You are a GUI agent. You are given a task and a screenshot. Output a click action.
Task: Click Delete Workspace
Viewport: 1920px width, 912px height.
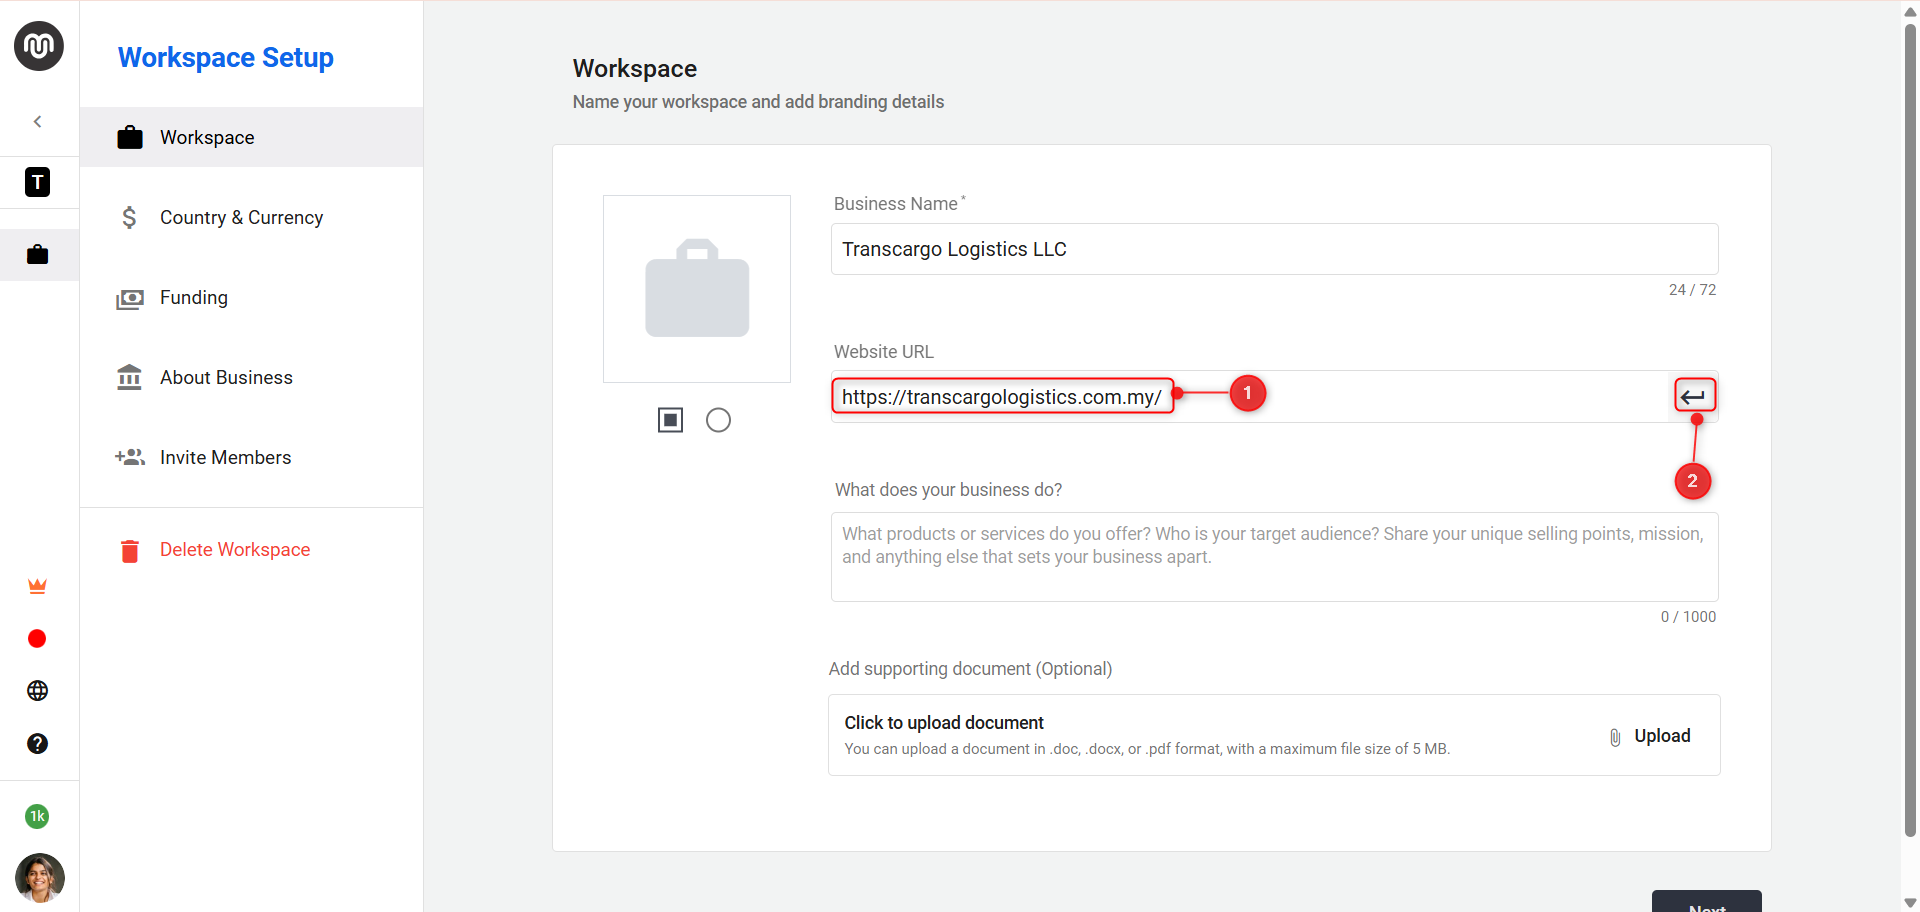(235, 550)
